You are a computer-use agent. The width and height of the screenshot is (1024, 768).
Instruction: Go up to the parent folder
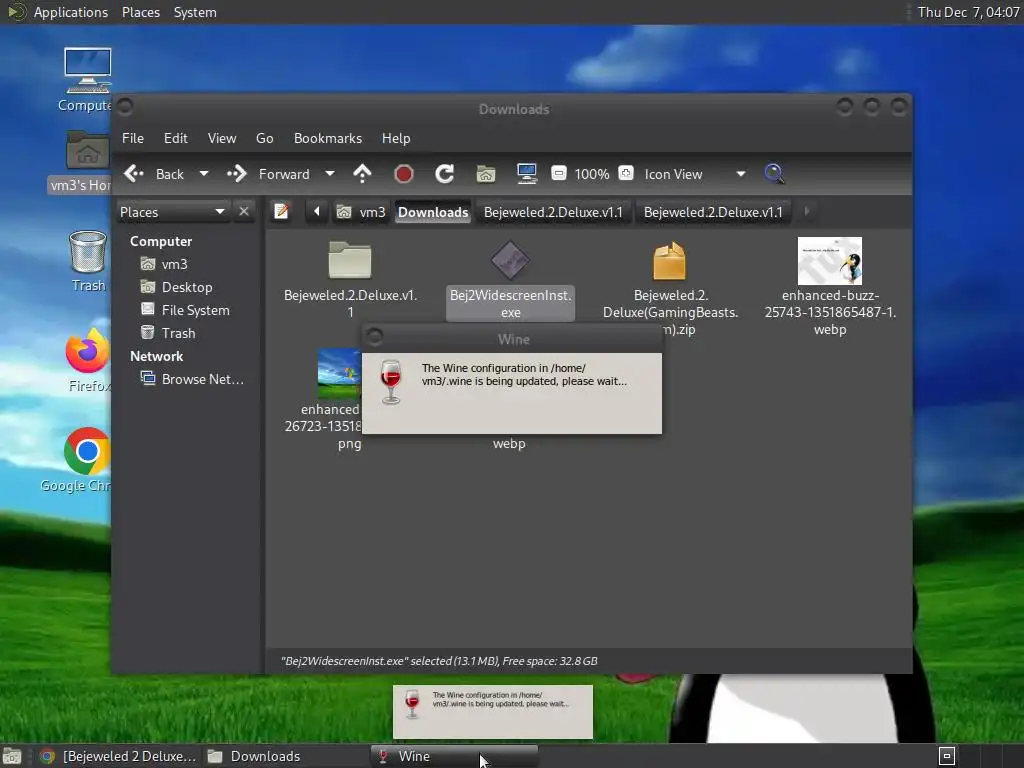[362, 174]
